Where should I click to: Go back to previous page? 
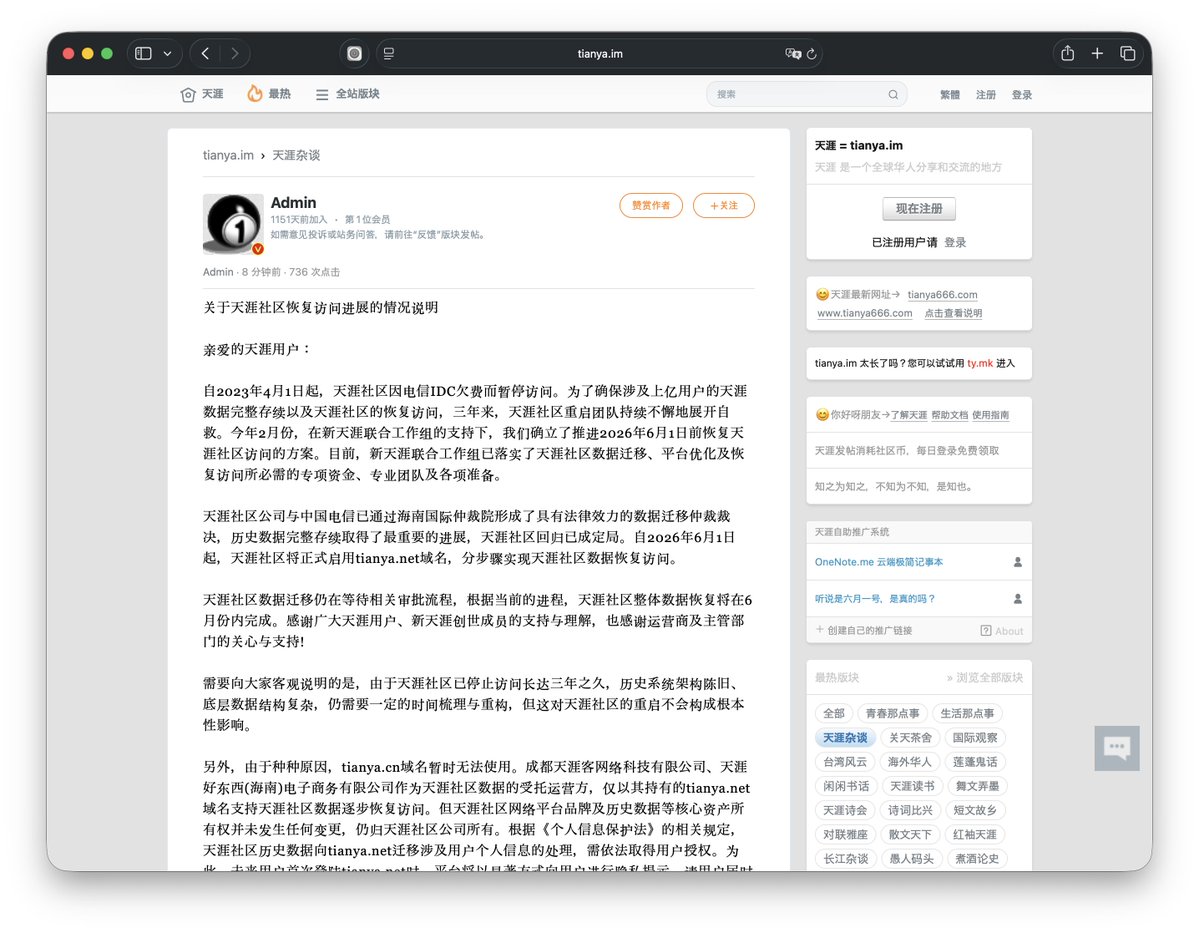tap(205, 54)
